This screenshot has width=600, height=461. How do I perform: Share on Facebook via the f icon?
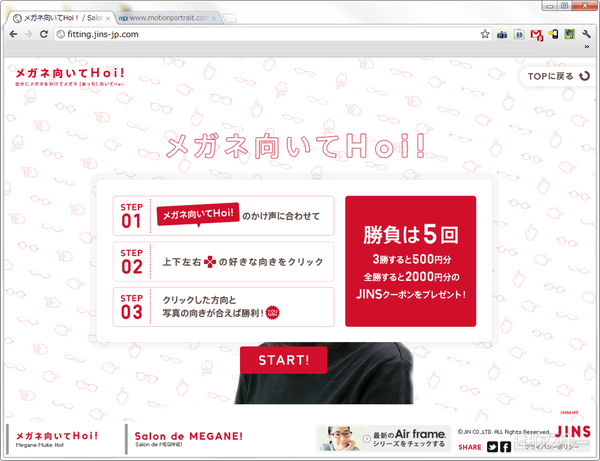[505, 447]
